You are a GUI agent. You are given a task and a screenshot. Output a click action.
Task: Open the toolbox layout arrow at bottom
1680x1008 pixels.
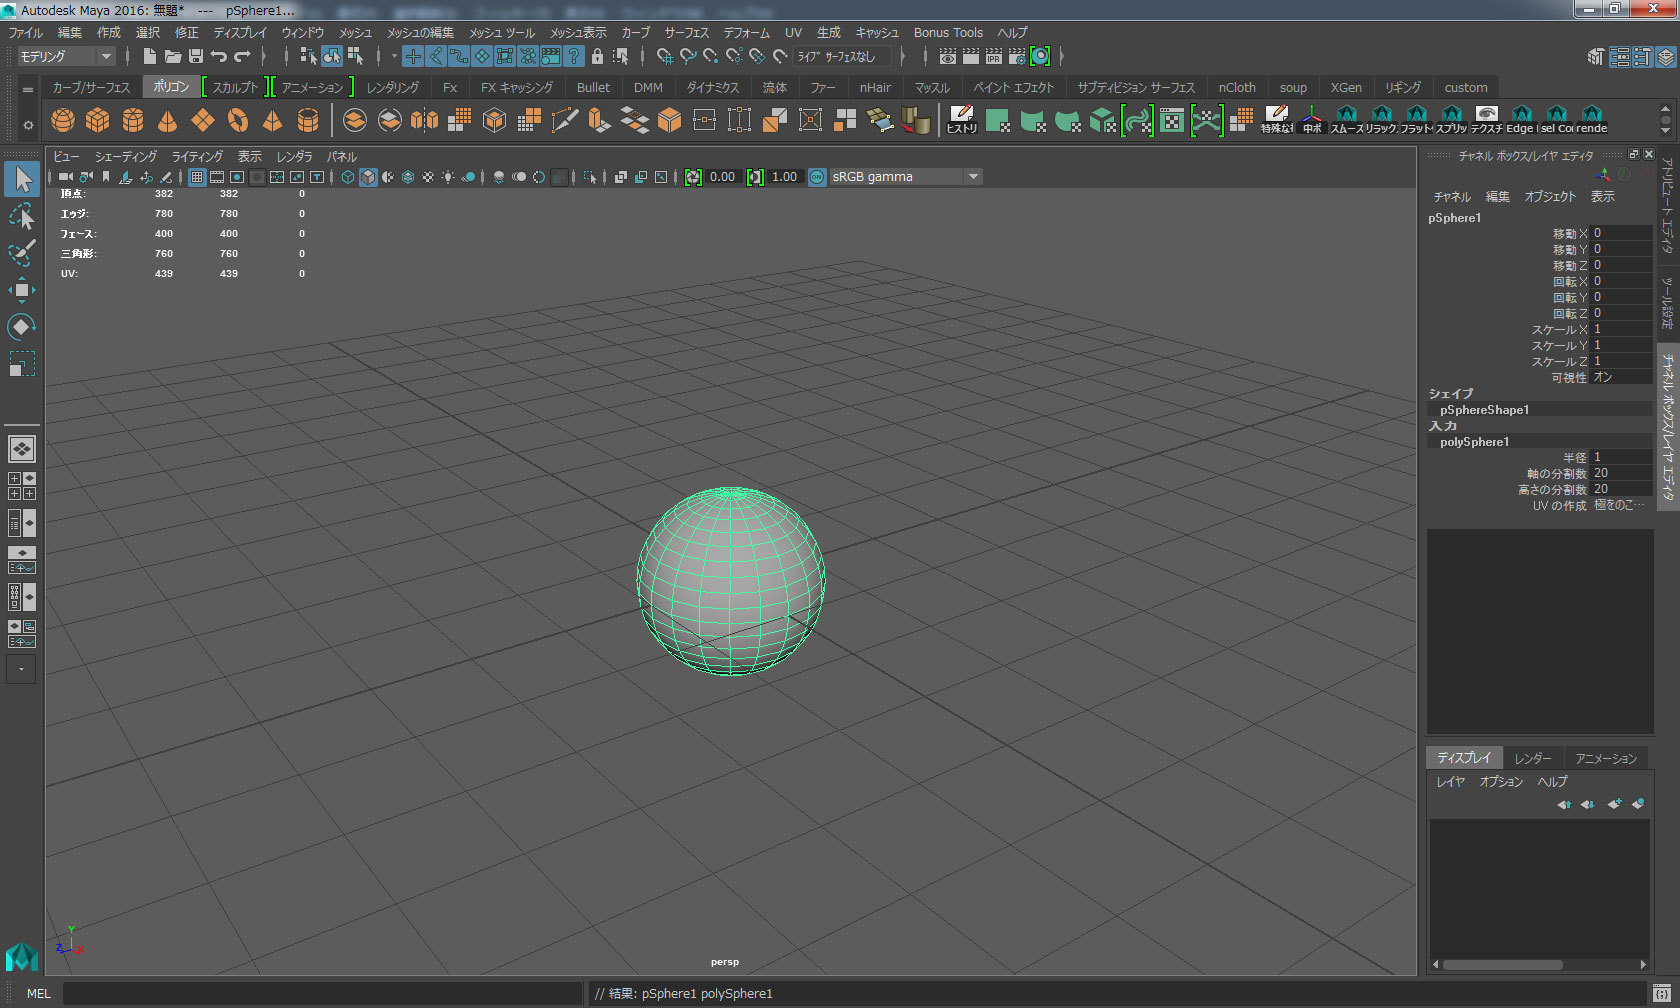click(x=21, y=669)
